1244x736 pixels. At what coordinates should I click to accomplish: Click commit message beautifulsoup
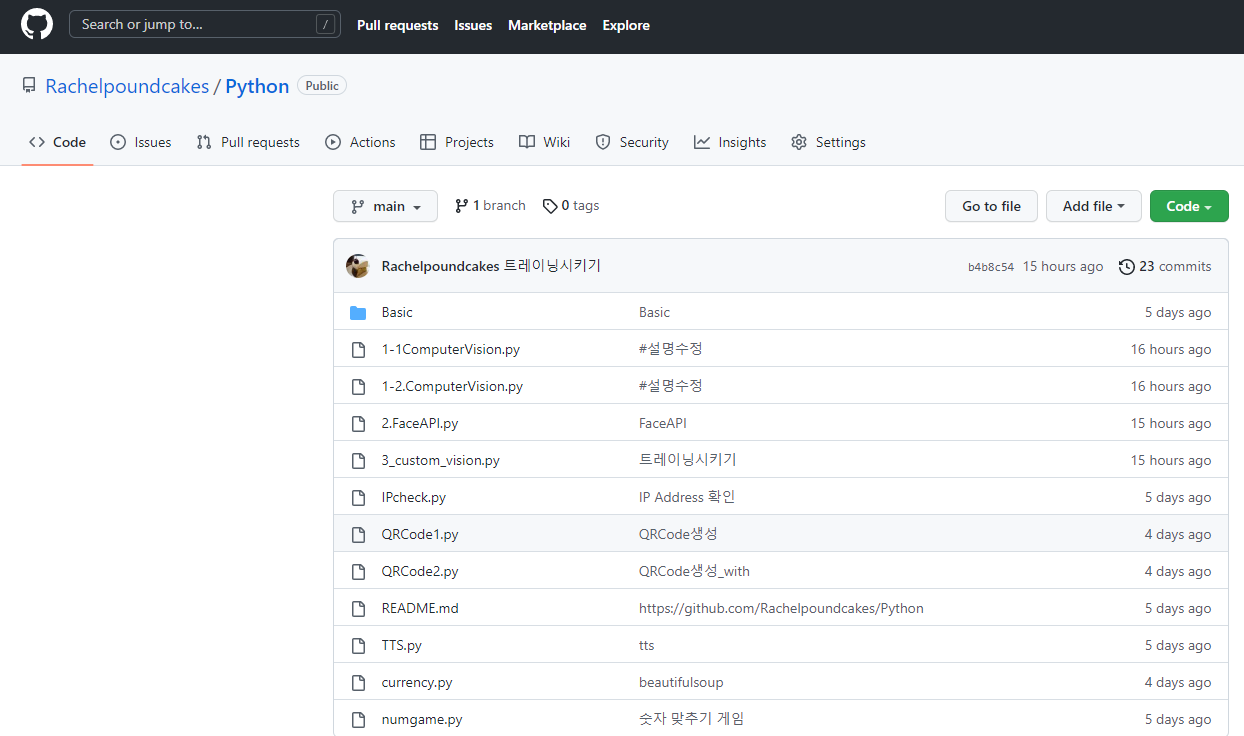[681, 683]
